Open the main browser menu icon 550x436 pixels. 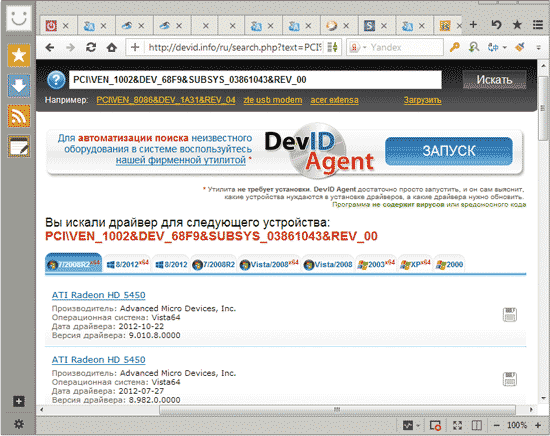point(538,25)
